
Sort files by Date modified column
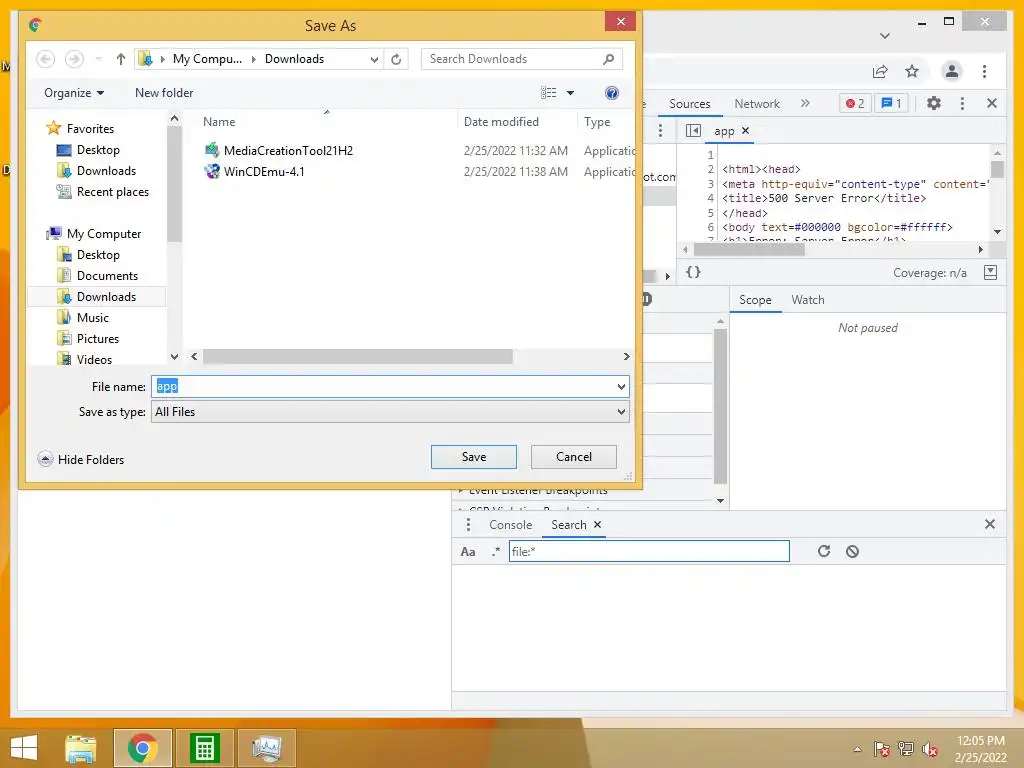point(501,121)
